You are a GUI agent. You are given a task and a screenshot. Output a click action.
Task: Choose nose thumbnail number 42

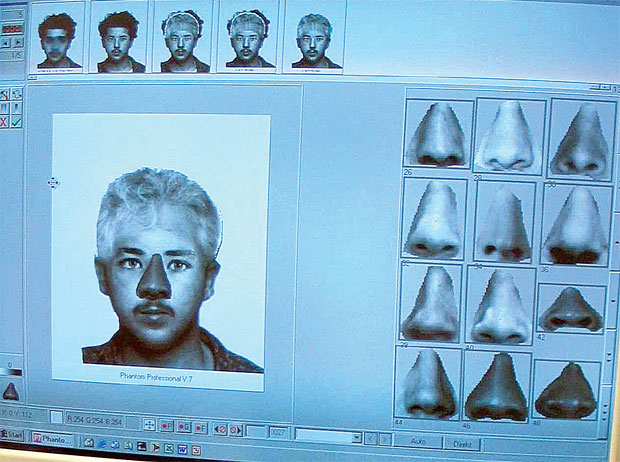coord(571,309)
